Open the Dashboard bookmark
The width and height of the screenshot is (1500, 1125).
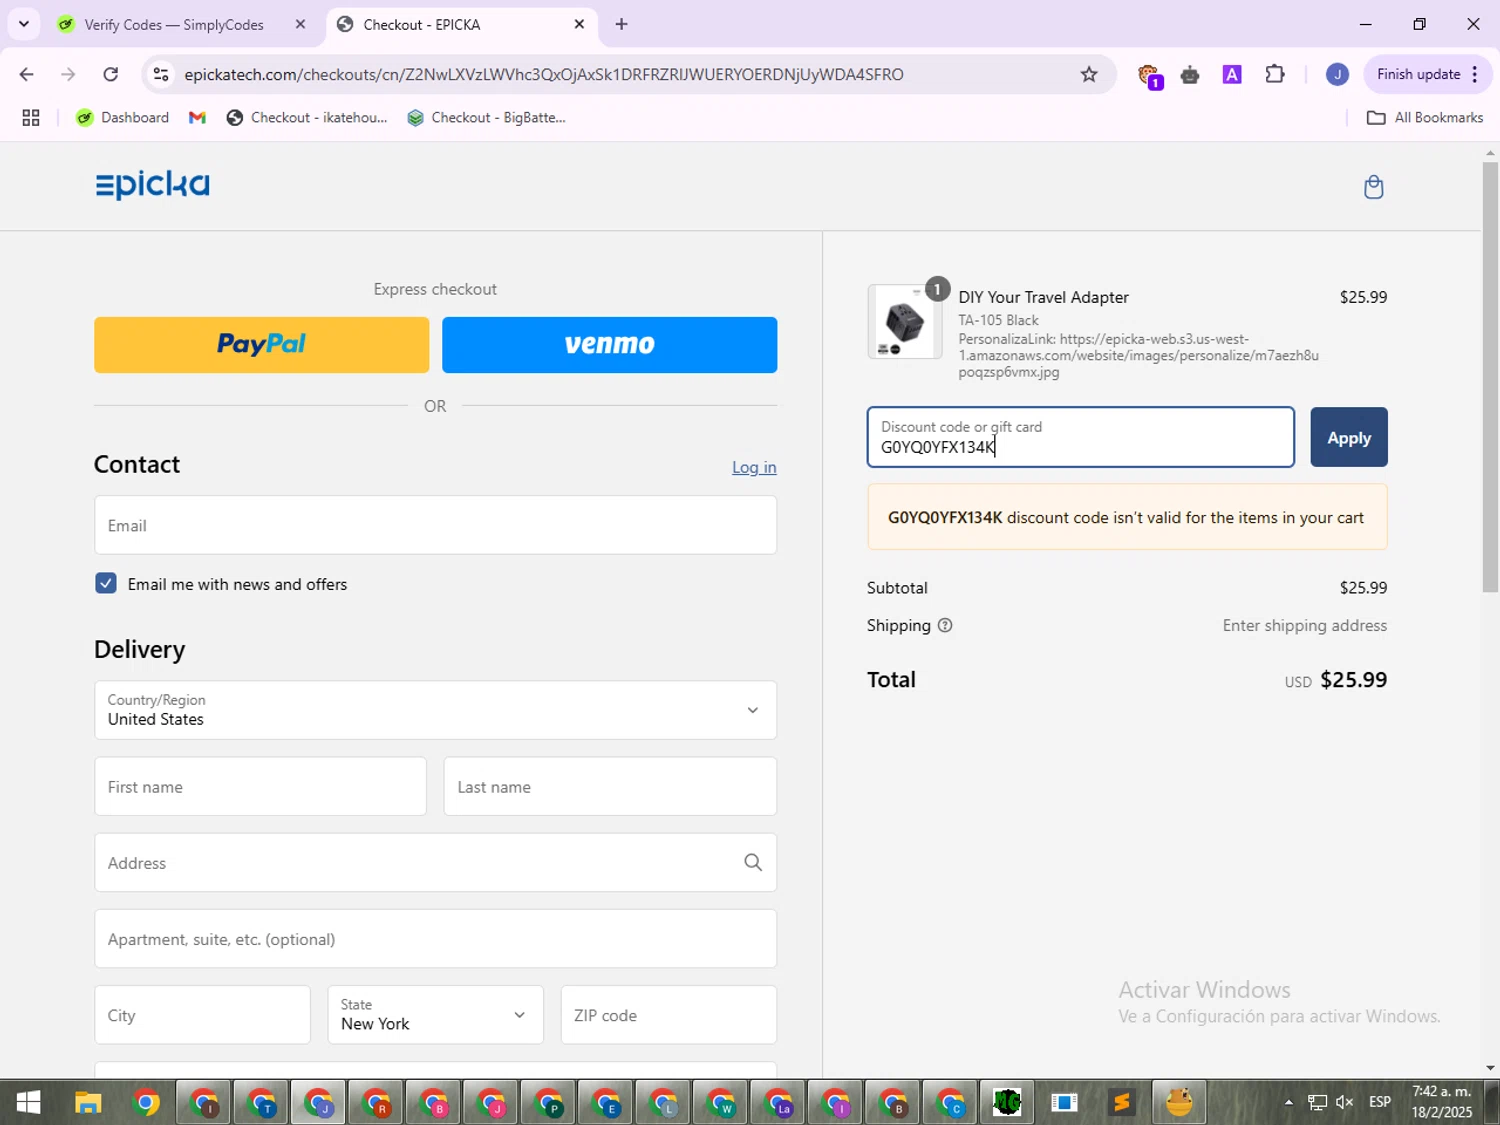coord(123,118)
